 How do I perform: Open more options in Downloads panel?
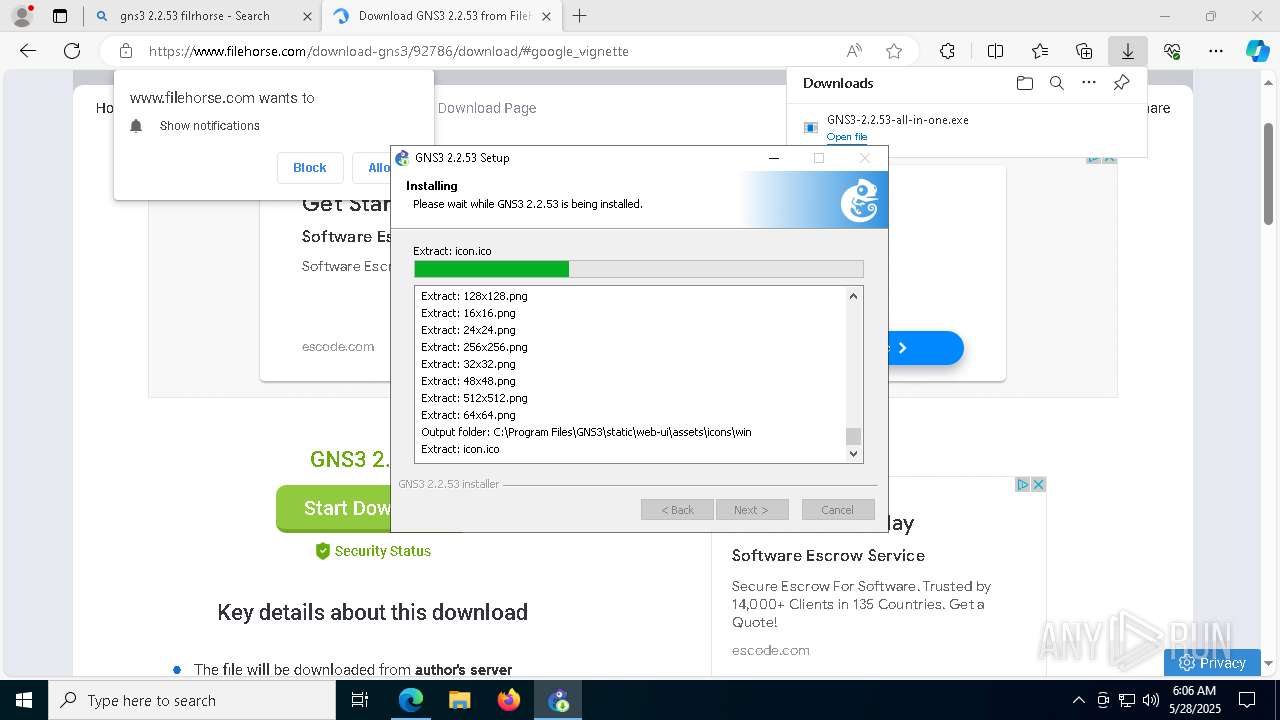(1089, 83)
